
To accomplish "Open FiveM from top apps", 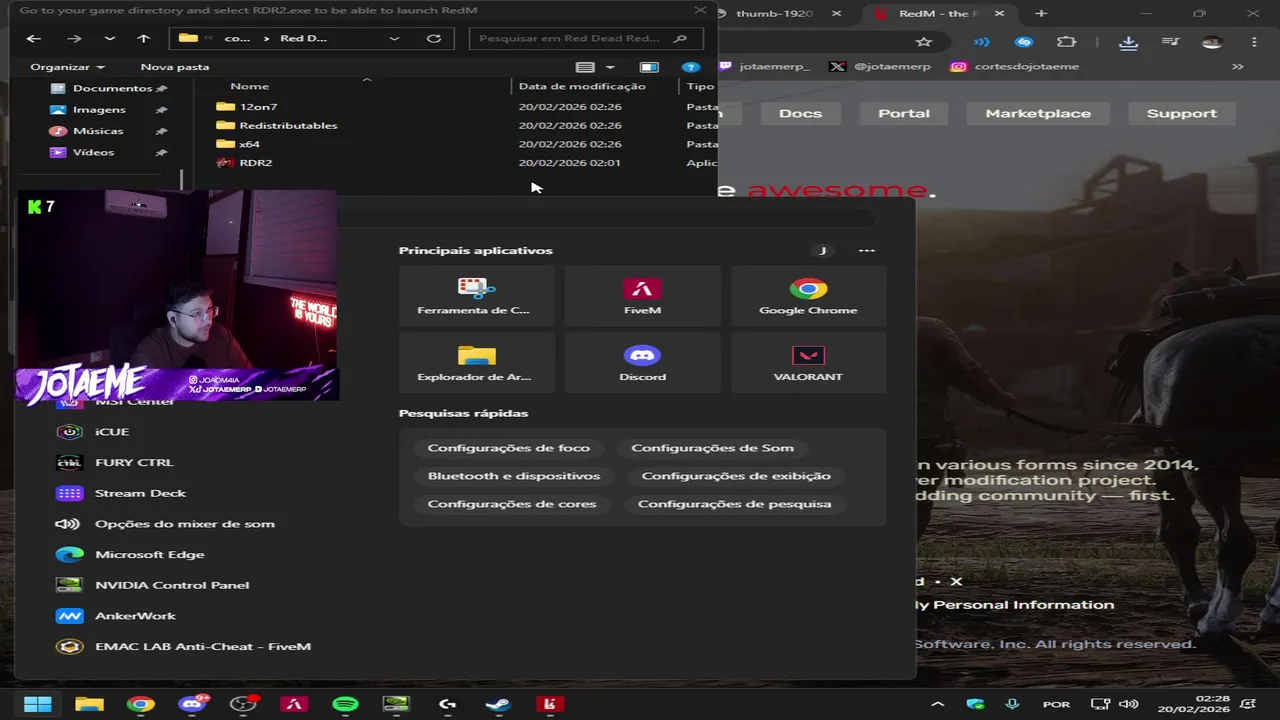I will (642, 296).
